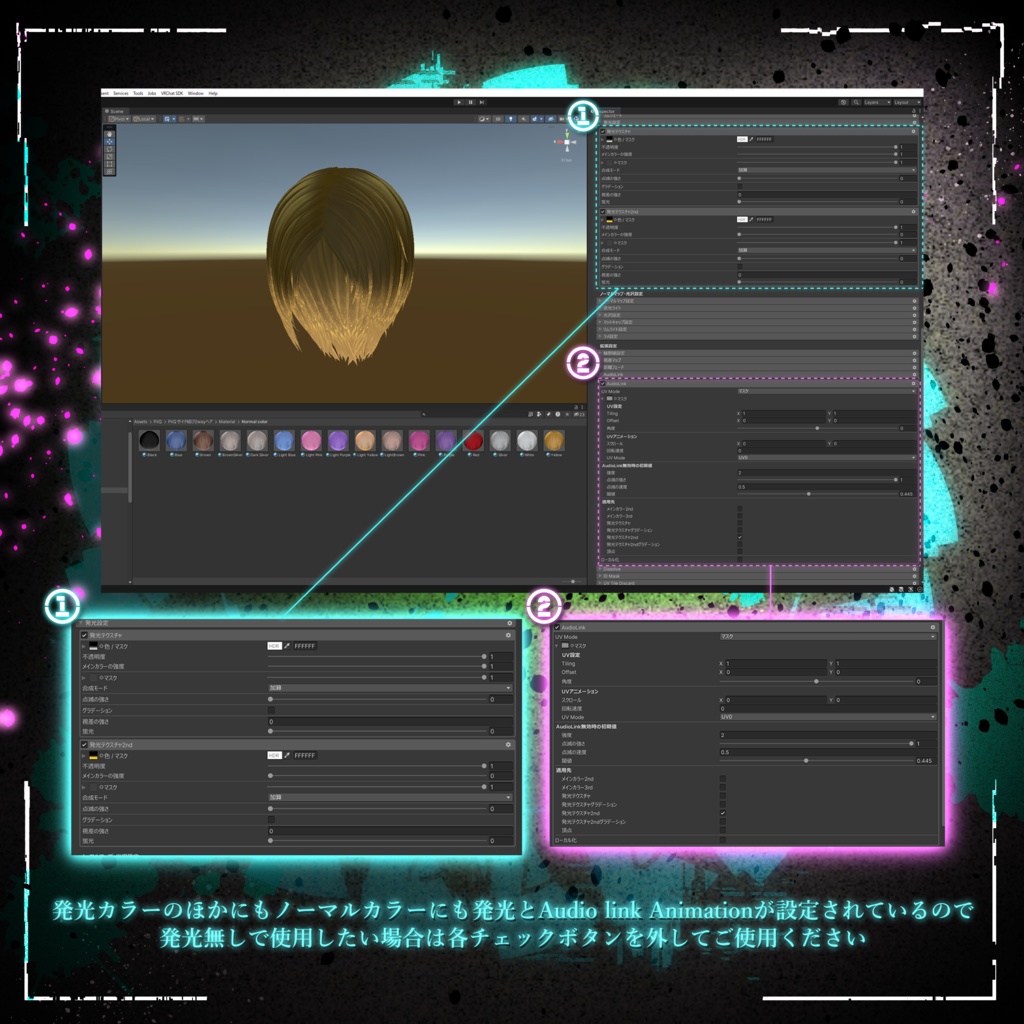Select the Yellow material thumbnail
Viewport: 1024px width, 1024px height.
[x=554, y=441]
